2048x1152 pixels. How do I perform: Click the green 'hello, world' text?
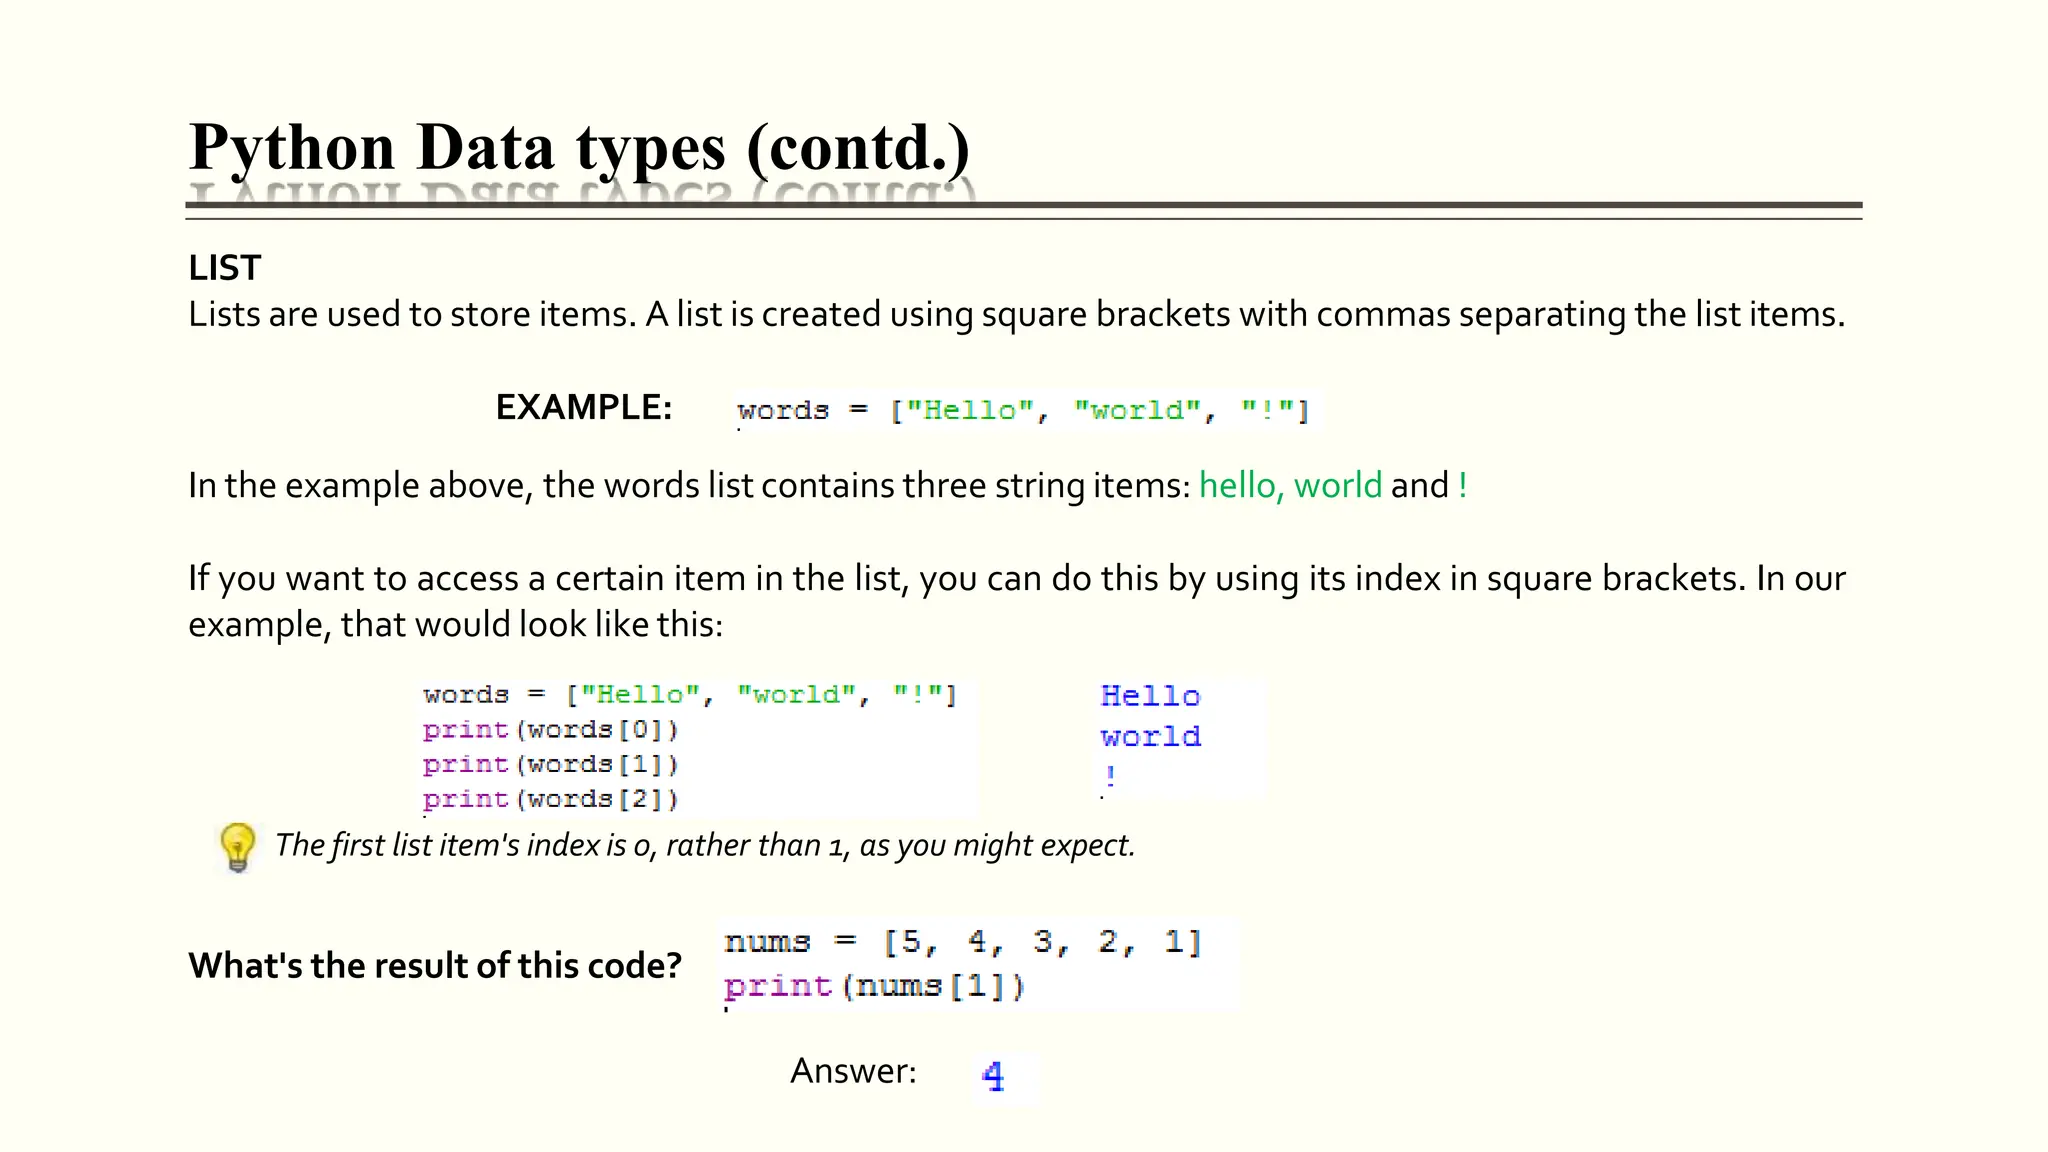click(x=1290, y=486)
